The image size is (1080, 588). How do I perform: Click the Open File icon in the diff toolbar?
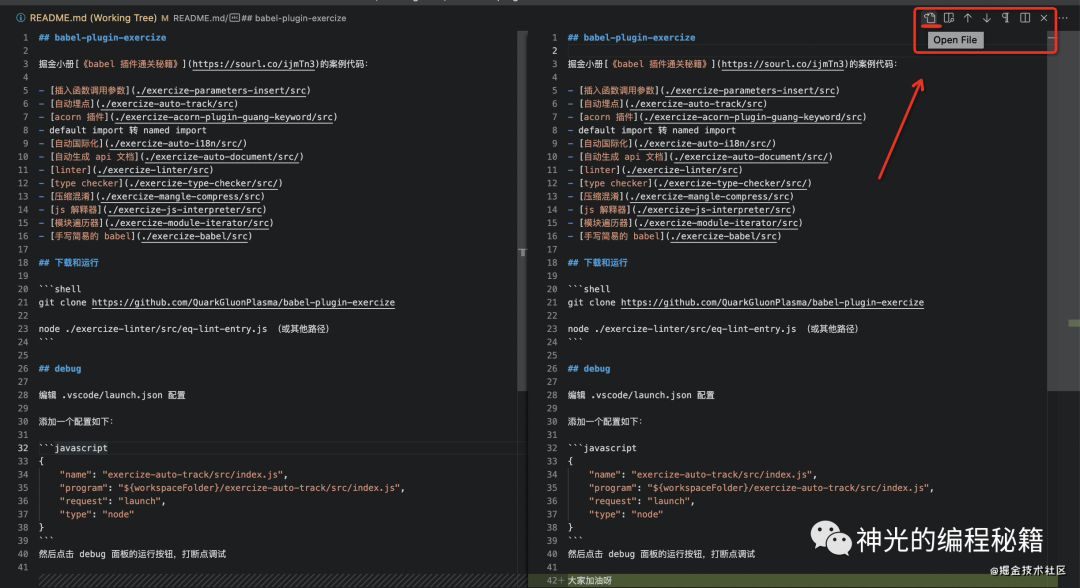pyautogui.click(x=930, y=18)
